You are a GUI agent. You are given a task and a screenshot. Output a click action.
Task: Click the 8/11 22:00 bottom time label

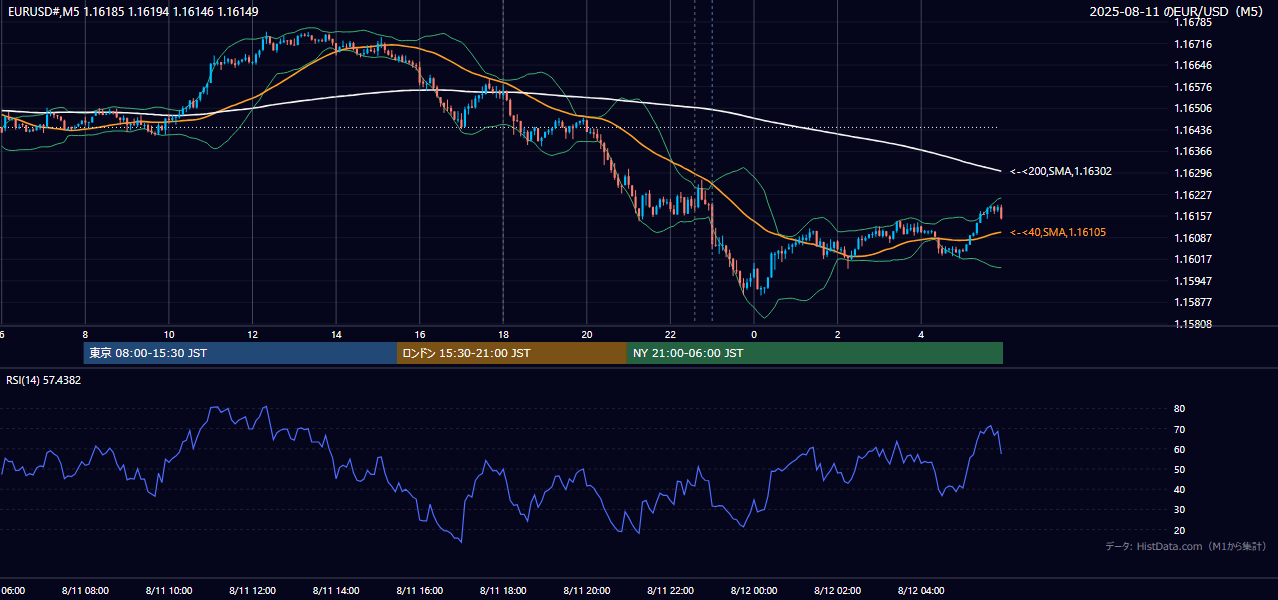(x=670, y=590)
